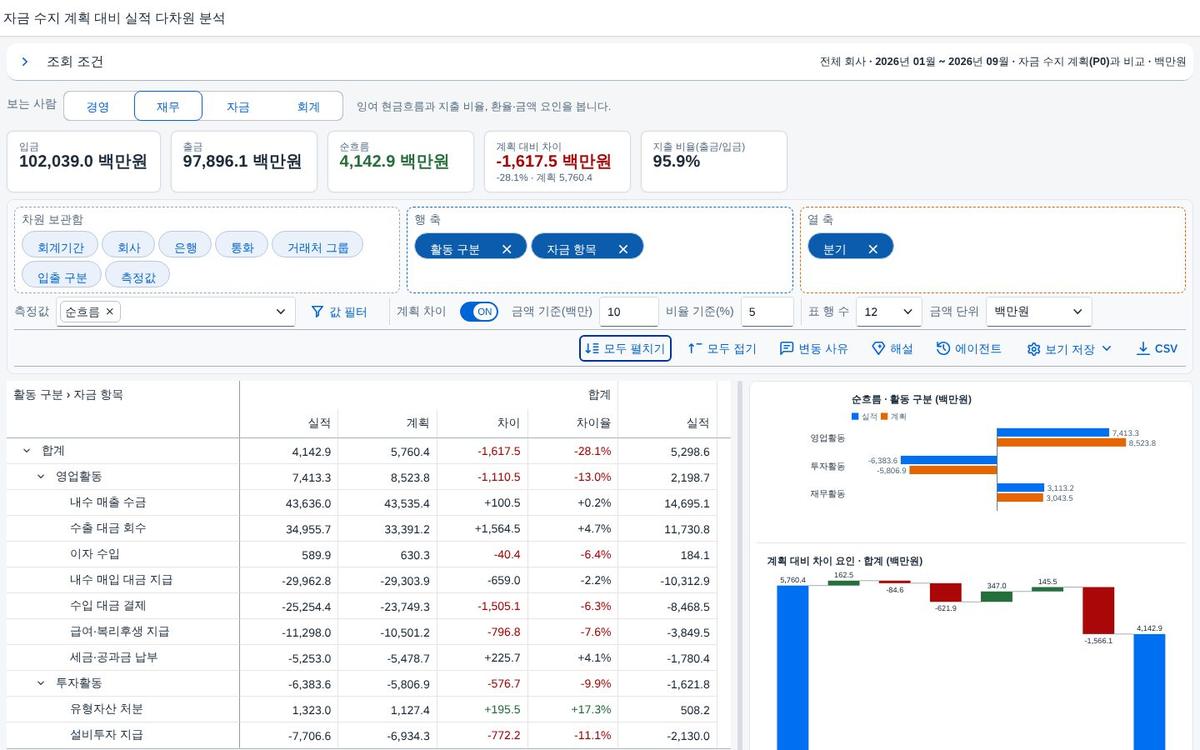Open 해설 commentary button
1200x750 pixels.
pos(892,348)
